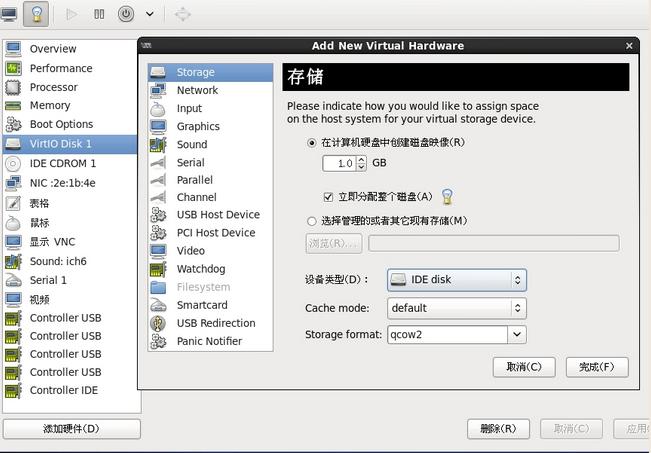Open the IDE disk device type dropdown
651x453 pixels.
click(x=456, y=280)
